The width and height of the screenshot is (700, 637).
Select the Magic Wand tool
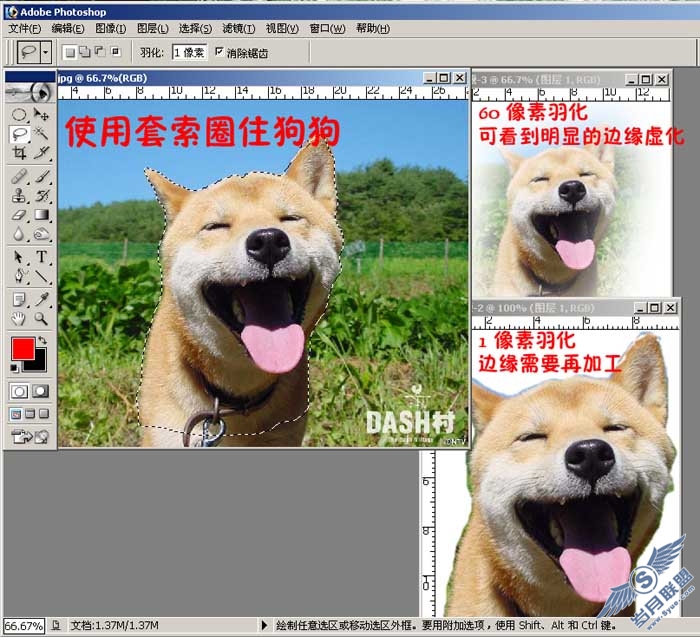[x=42, y=134]
